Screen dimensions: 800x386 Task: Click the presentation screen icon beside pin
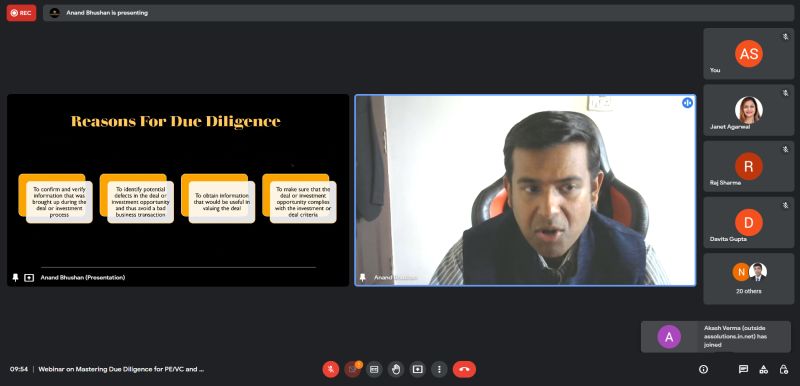[29, 277]
